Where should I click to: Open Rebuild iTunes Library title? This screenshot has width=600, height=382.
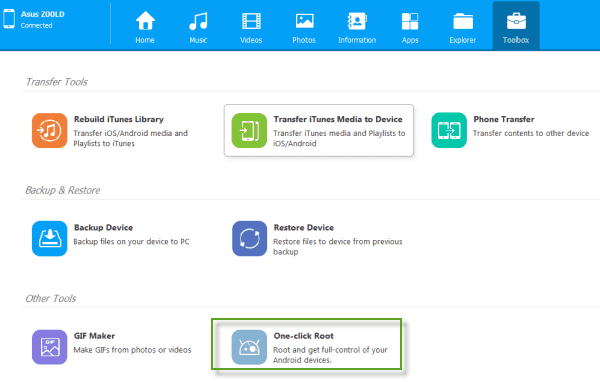(119, 119)
